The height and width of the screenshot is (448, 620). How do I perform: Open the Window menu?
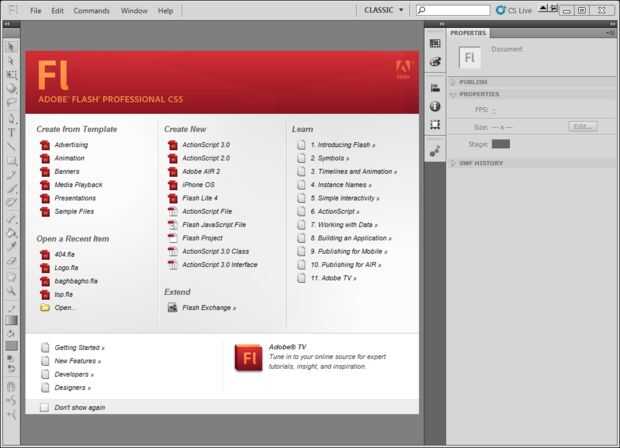134,11
